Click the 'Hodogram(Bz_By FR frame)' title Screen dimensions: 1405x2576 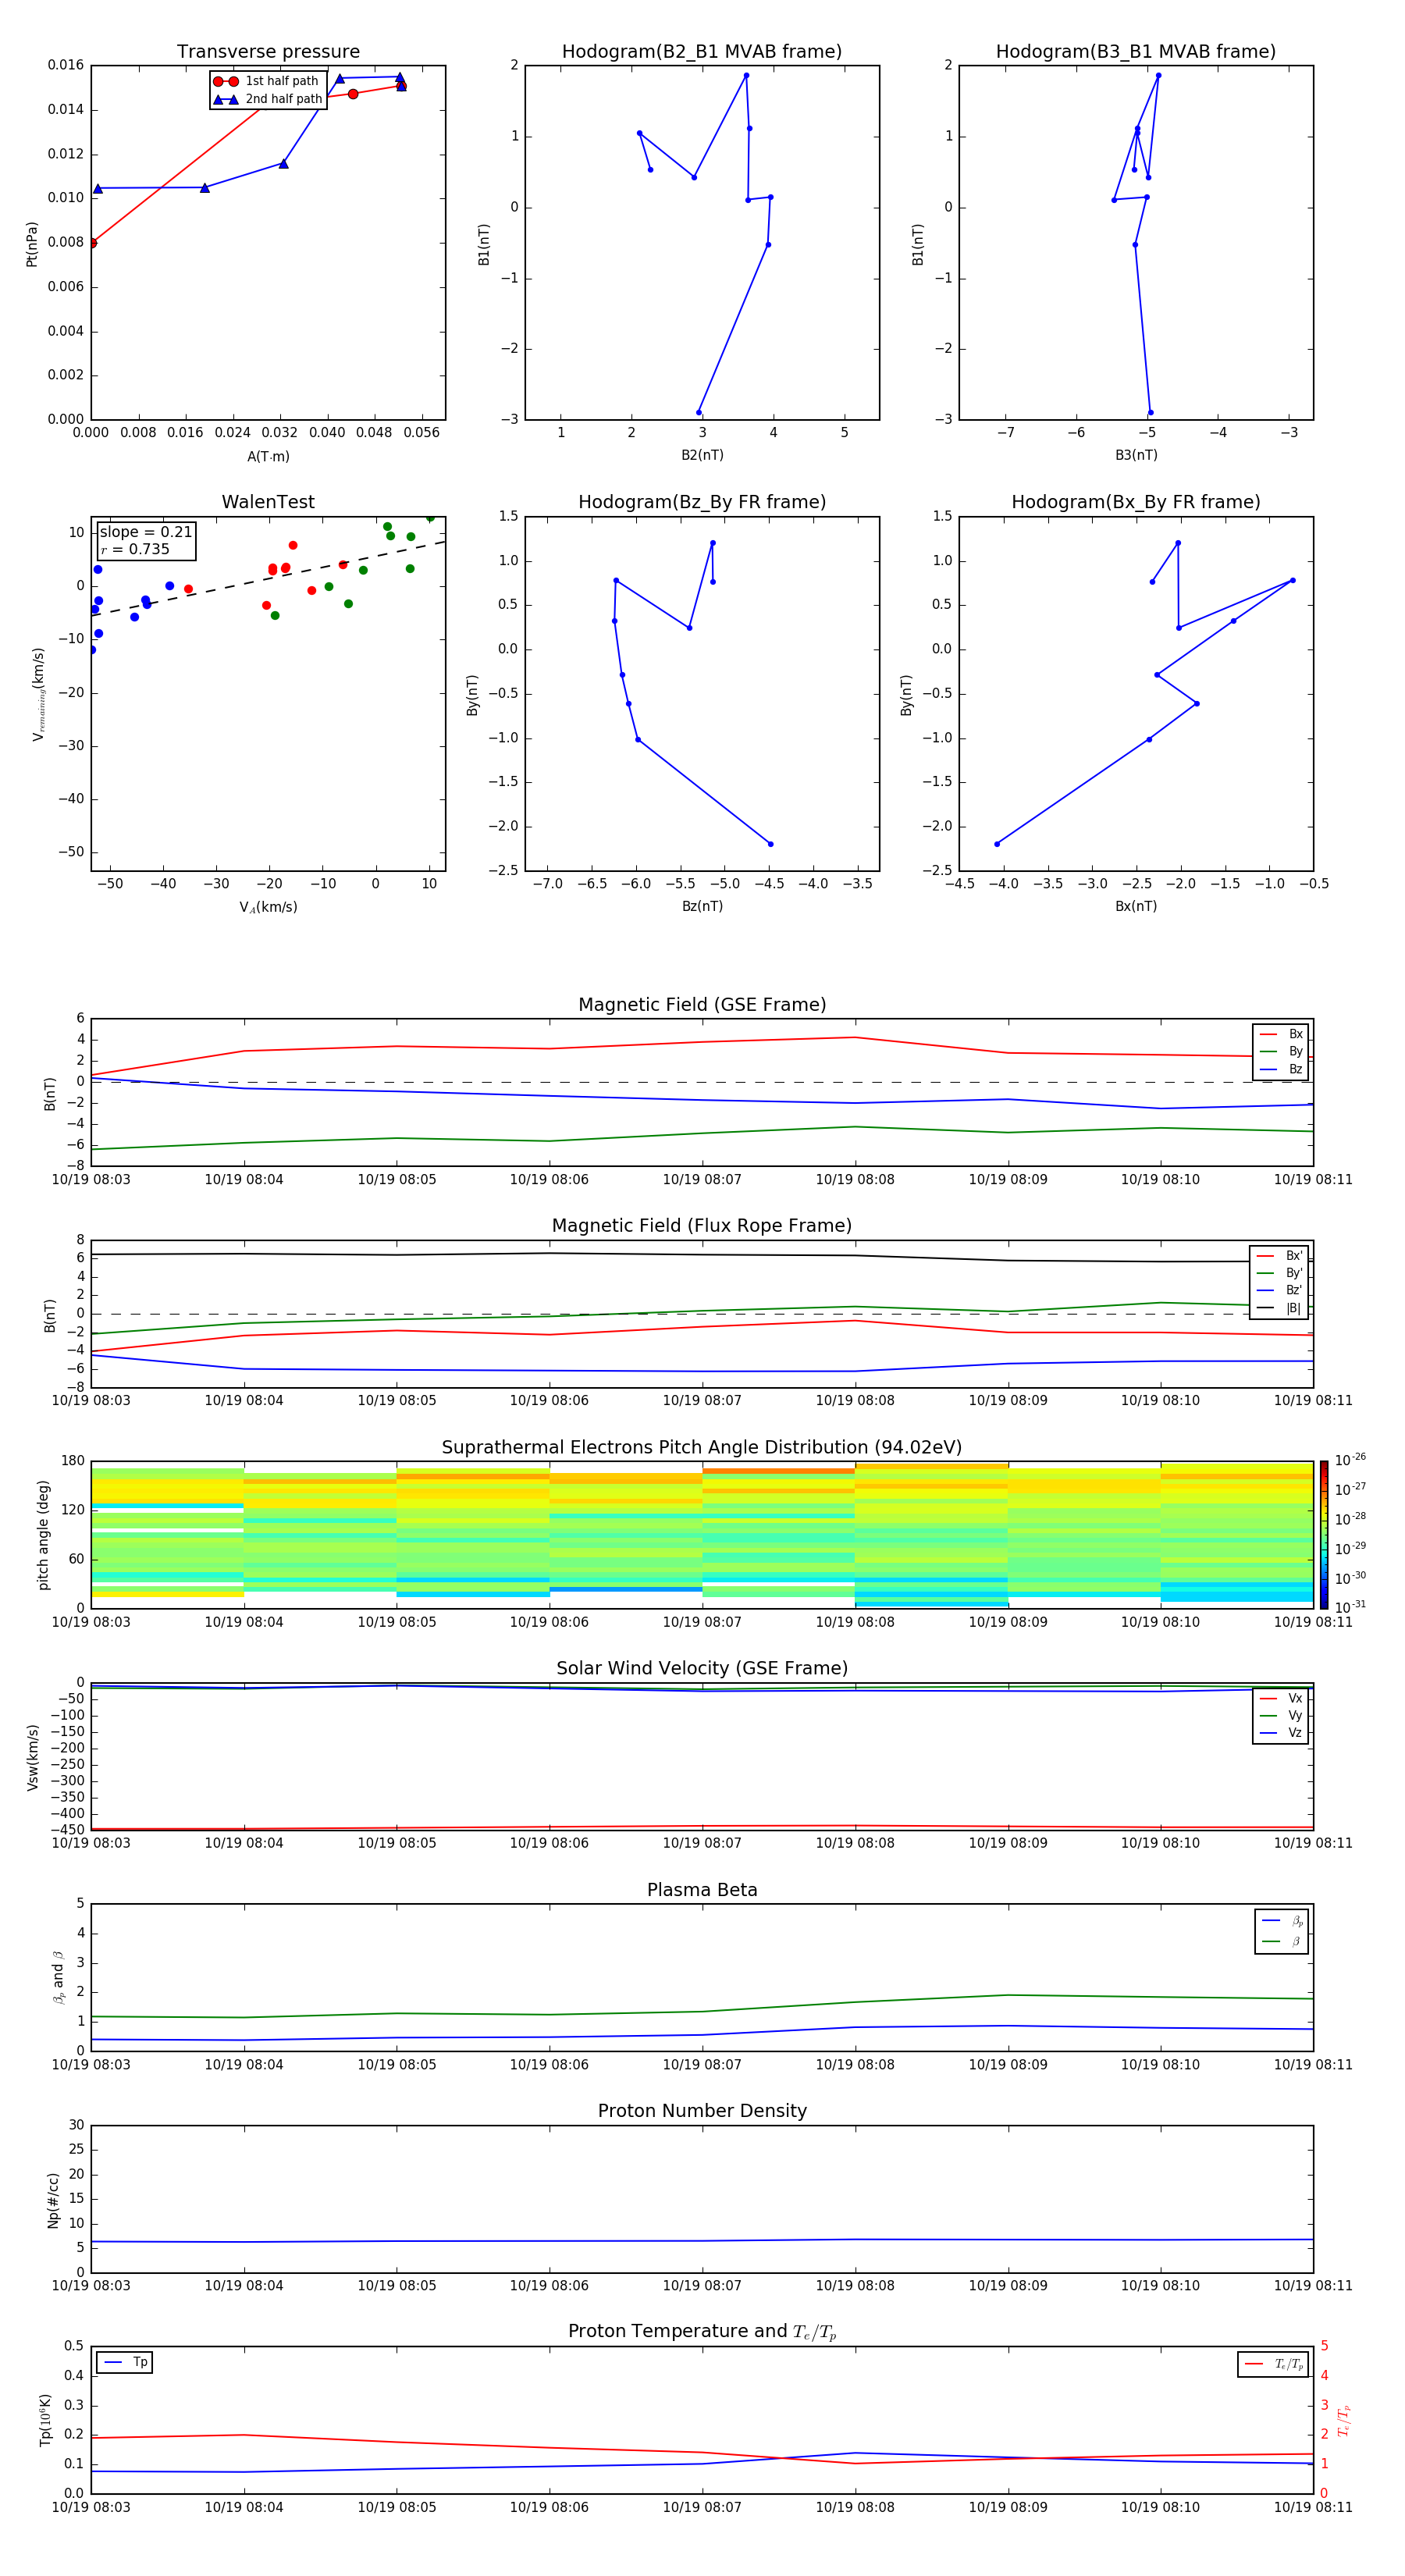[702, 502]
